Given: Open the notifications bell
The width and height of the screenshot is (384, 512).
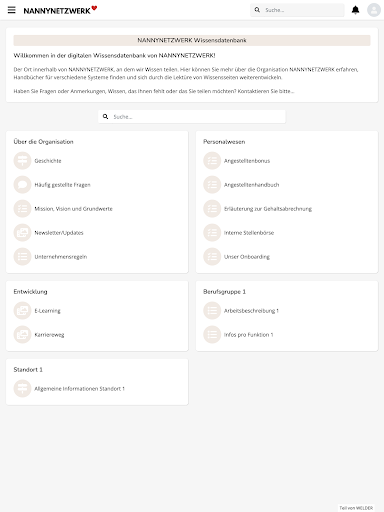Looking at the screenshot, I should (356, 10).
